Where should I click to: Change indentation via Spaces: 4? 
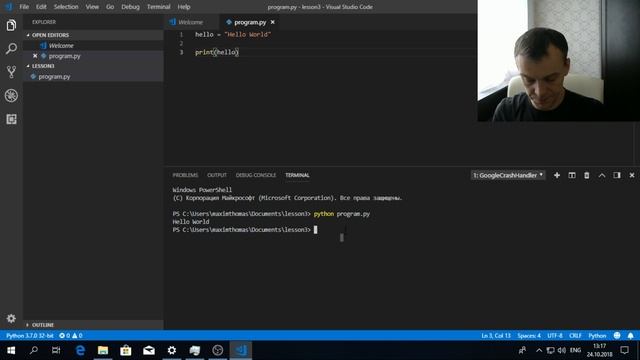click(x=529, y=336)
